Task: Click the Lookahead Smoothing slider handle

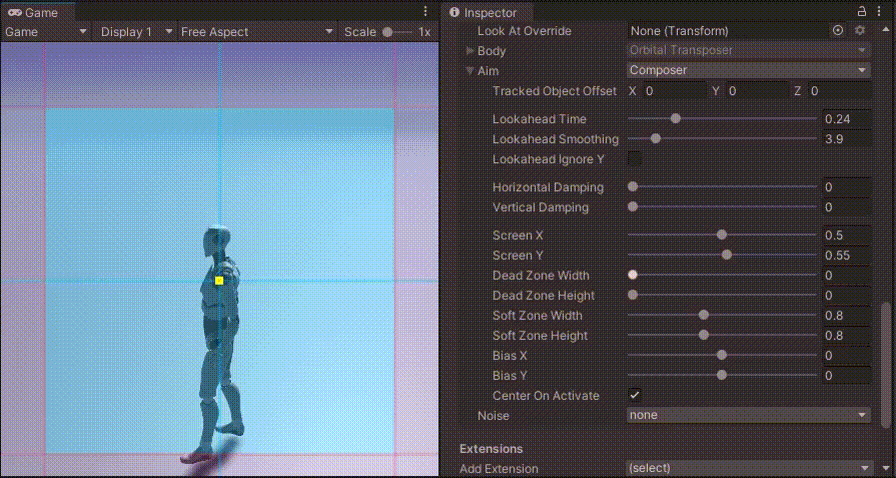Action: click(655, 139)
